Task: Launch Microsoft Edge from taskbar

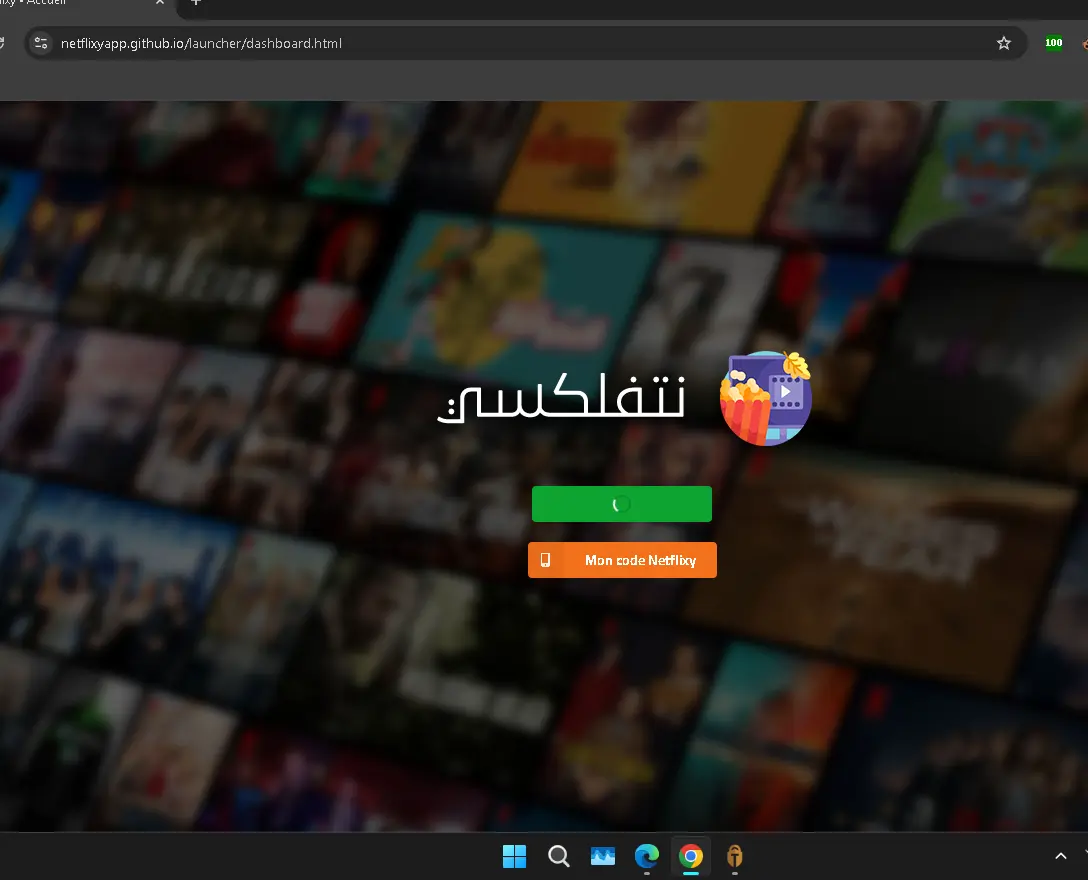Action: coord(647,856)
